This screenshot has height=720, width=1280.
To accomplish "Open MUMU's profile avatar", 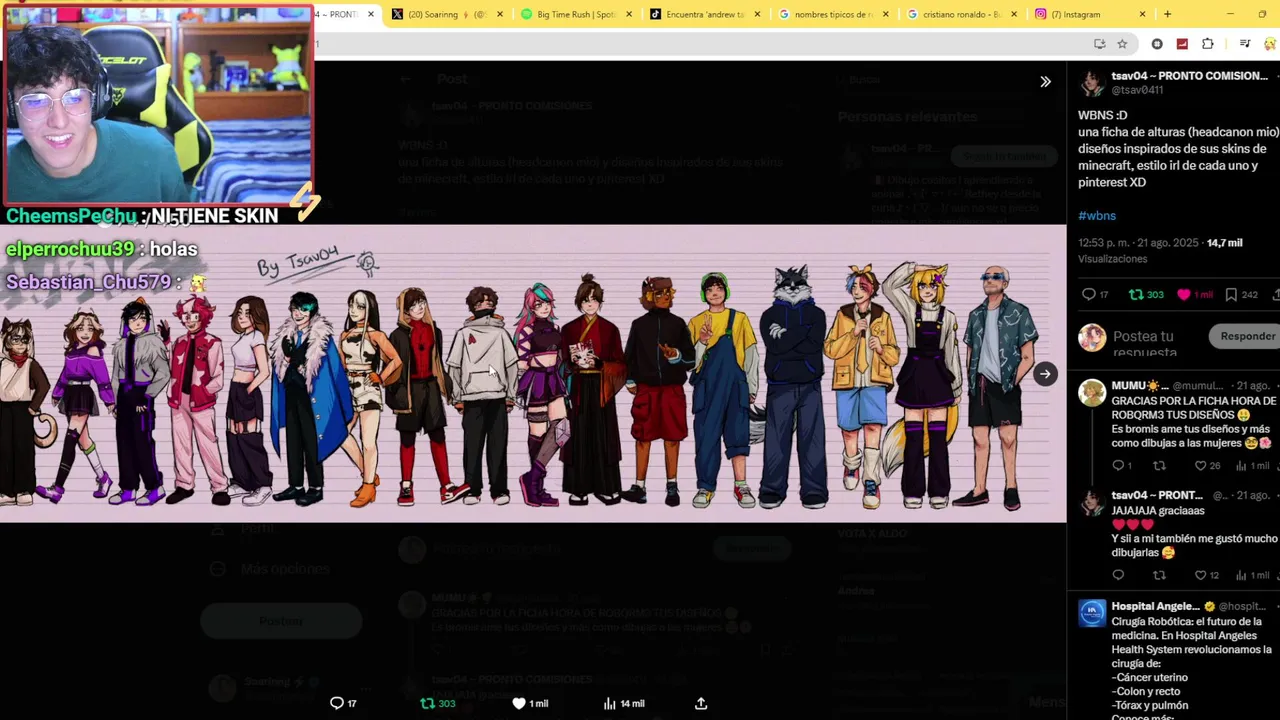I will (x=1092, y=392).
